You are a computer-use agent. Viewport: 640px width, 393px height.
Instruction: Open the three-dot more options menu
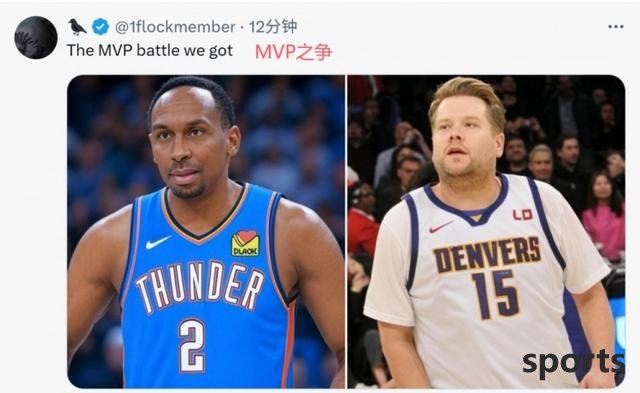[x=616, y=27]
